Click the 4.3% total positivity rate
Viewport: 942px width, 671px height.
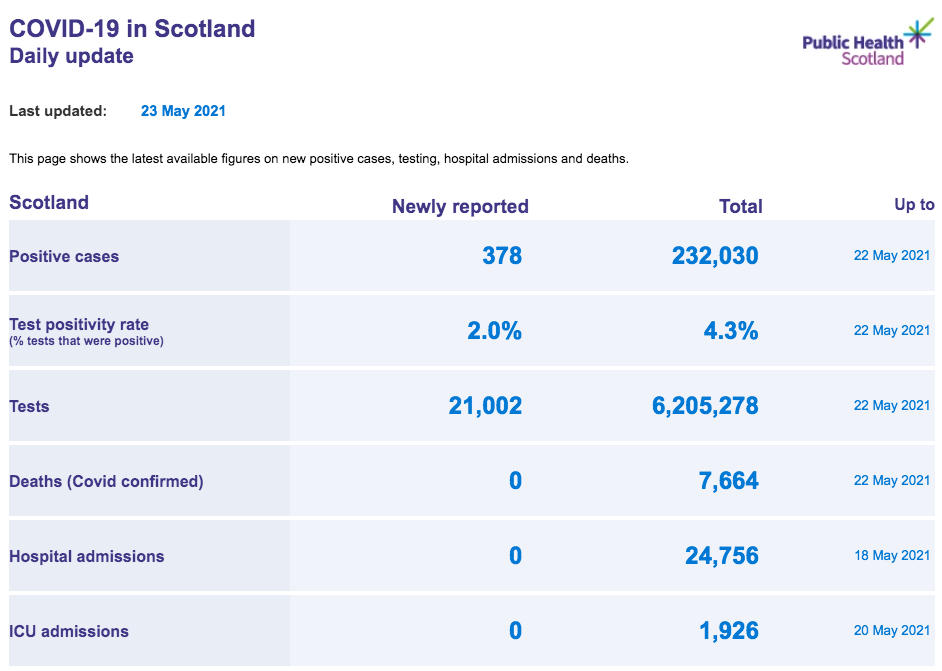[731, 331]
